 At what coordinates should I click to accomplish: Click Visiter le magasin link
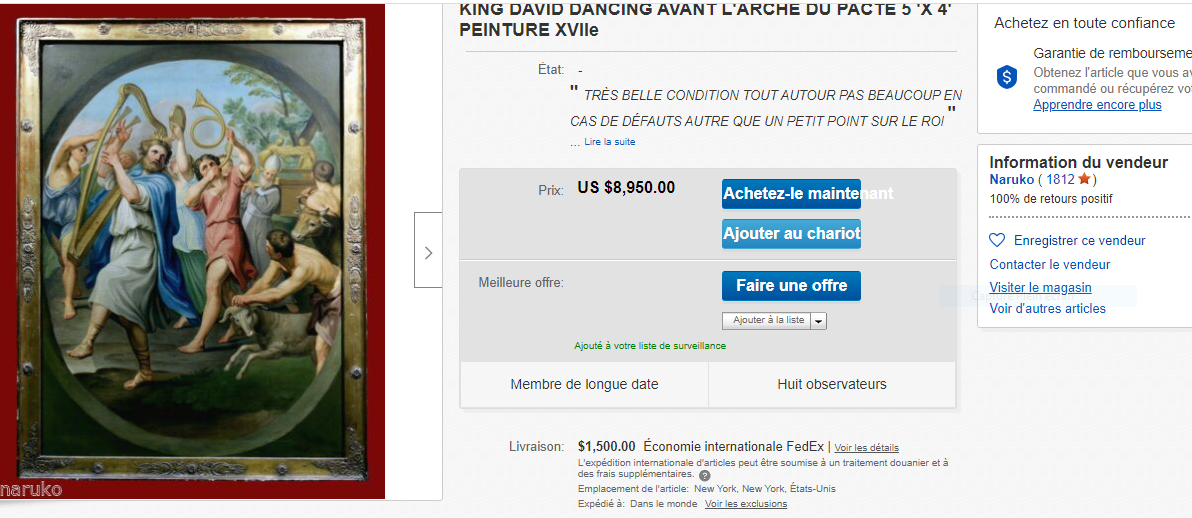click(x=1040, y=288)
